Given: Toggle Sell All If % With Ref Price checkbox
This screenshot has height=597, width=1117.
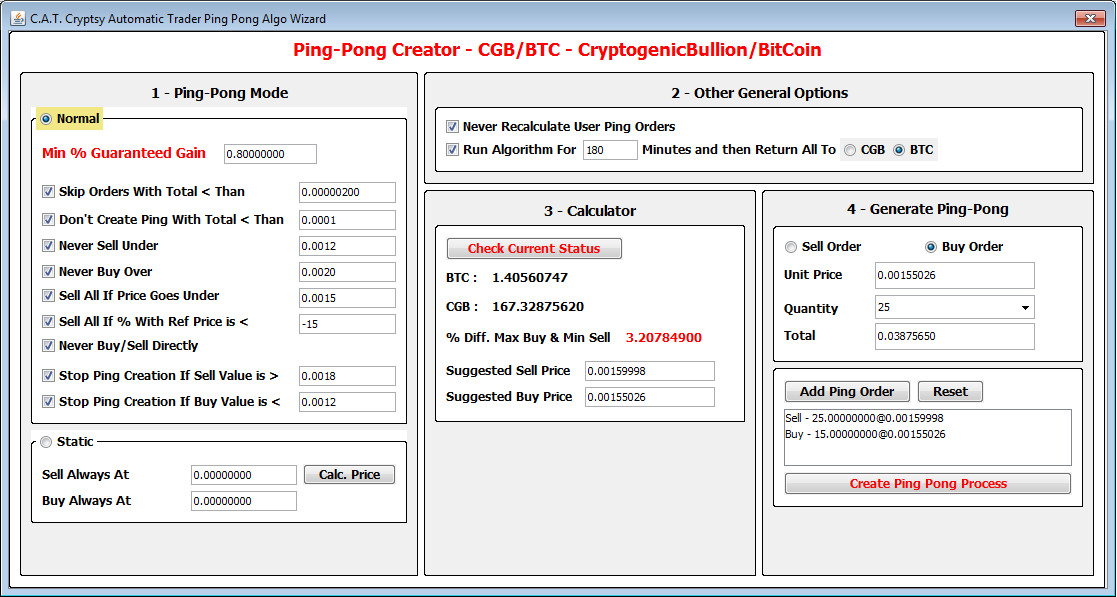Looking at the screenshot, I should click(48, 322).
